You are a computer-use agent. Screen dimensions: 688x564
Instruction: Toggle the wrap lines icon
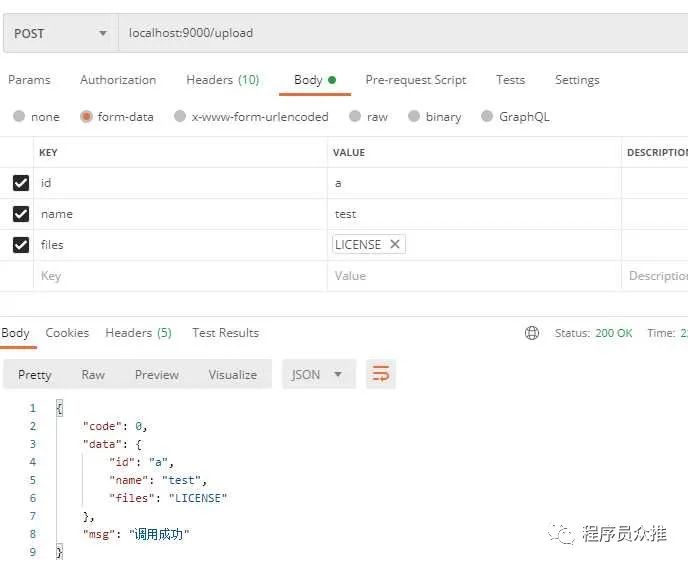click(380, 374)
